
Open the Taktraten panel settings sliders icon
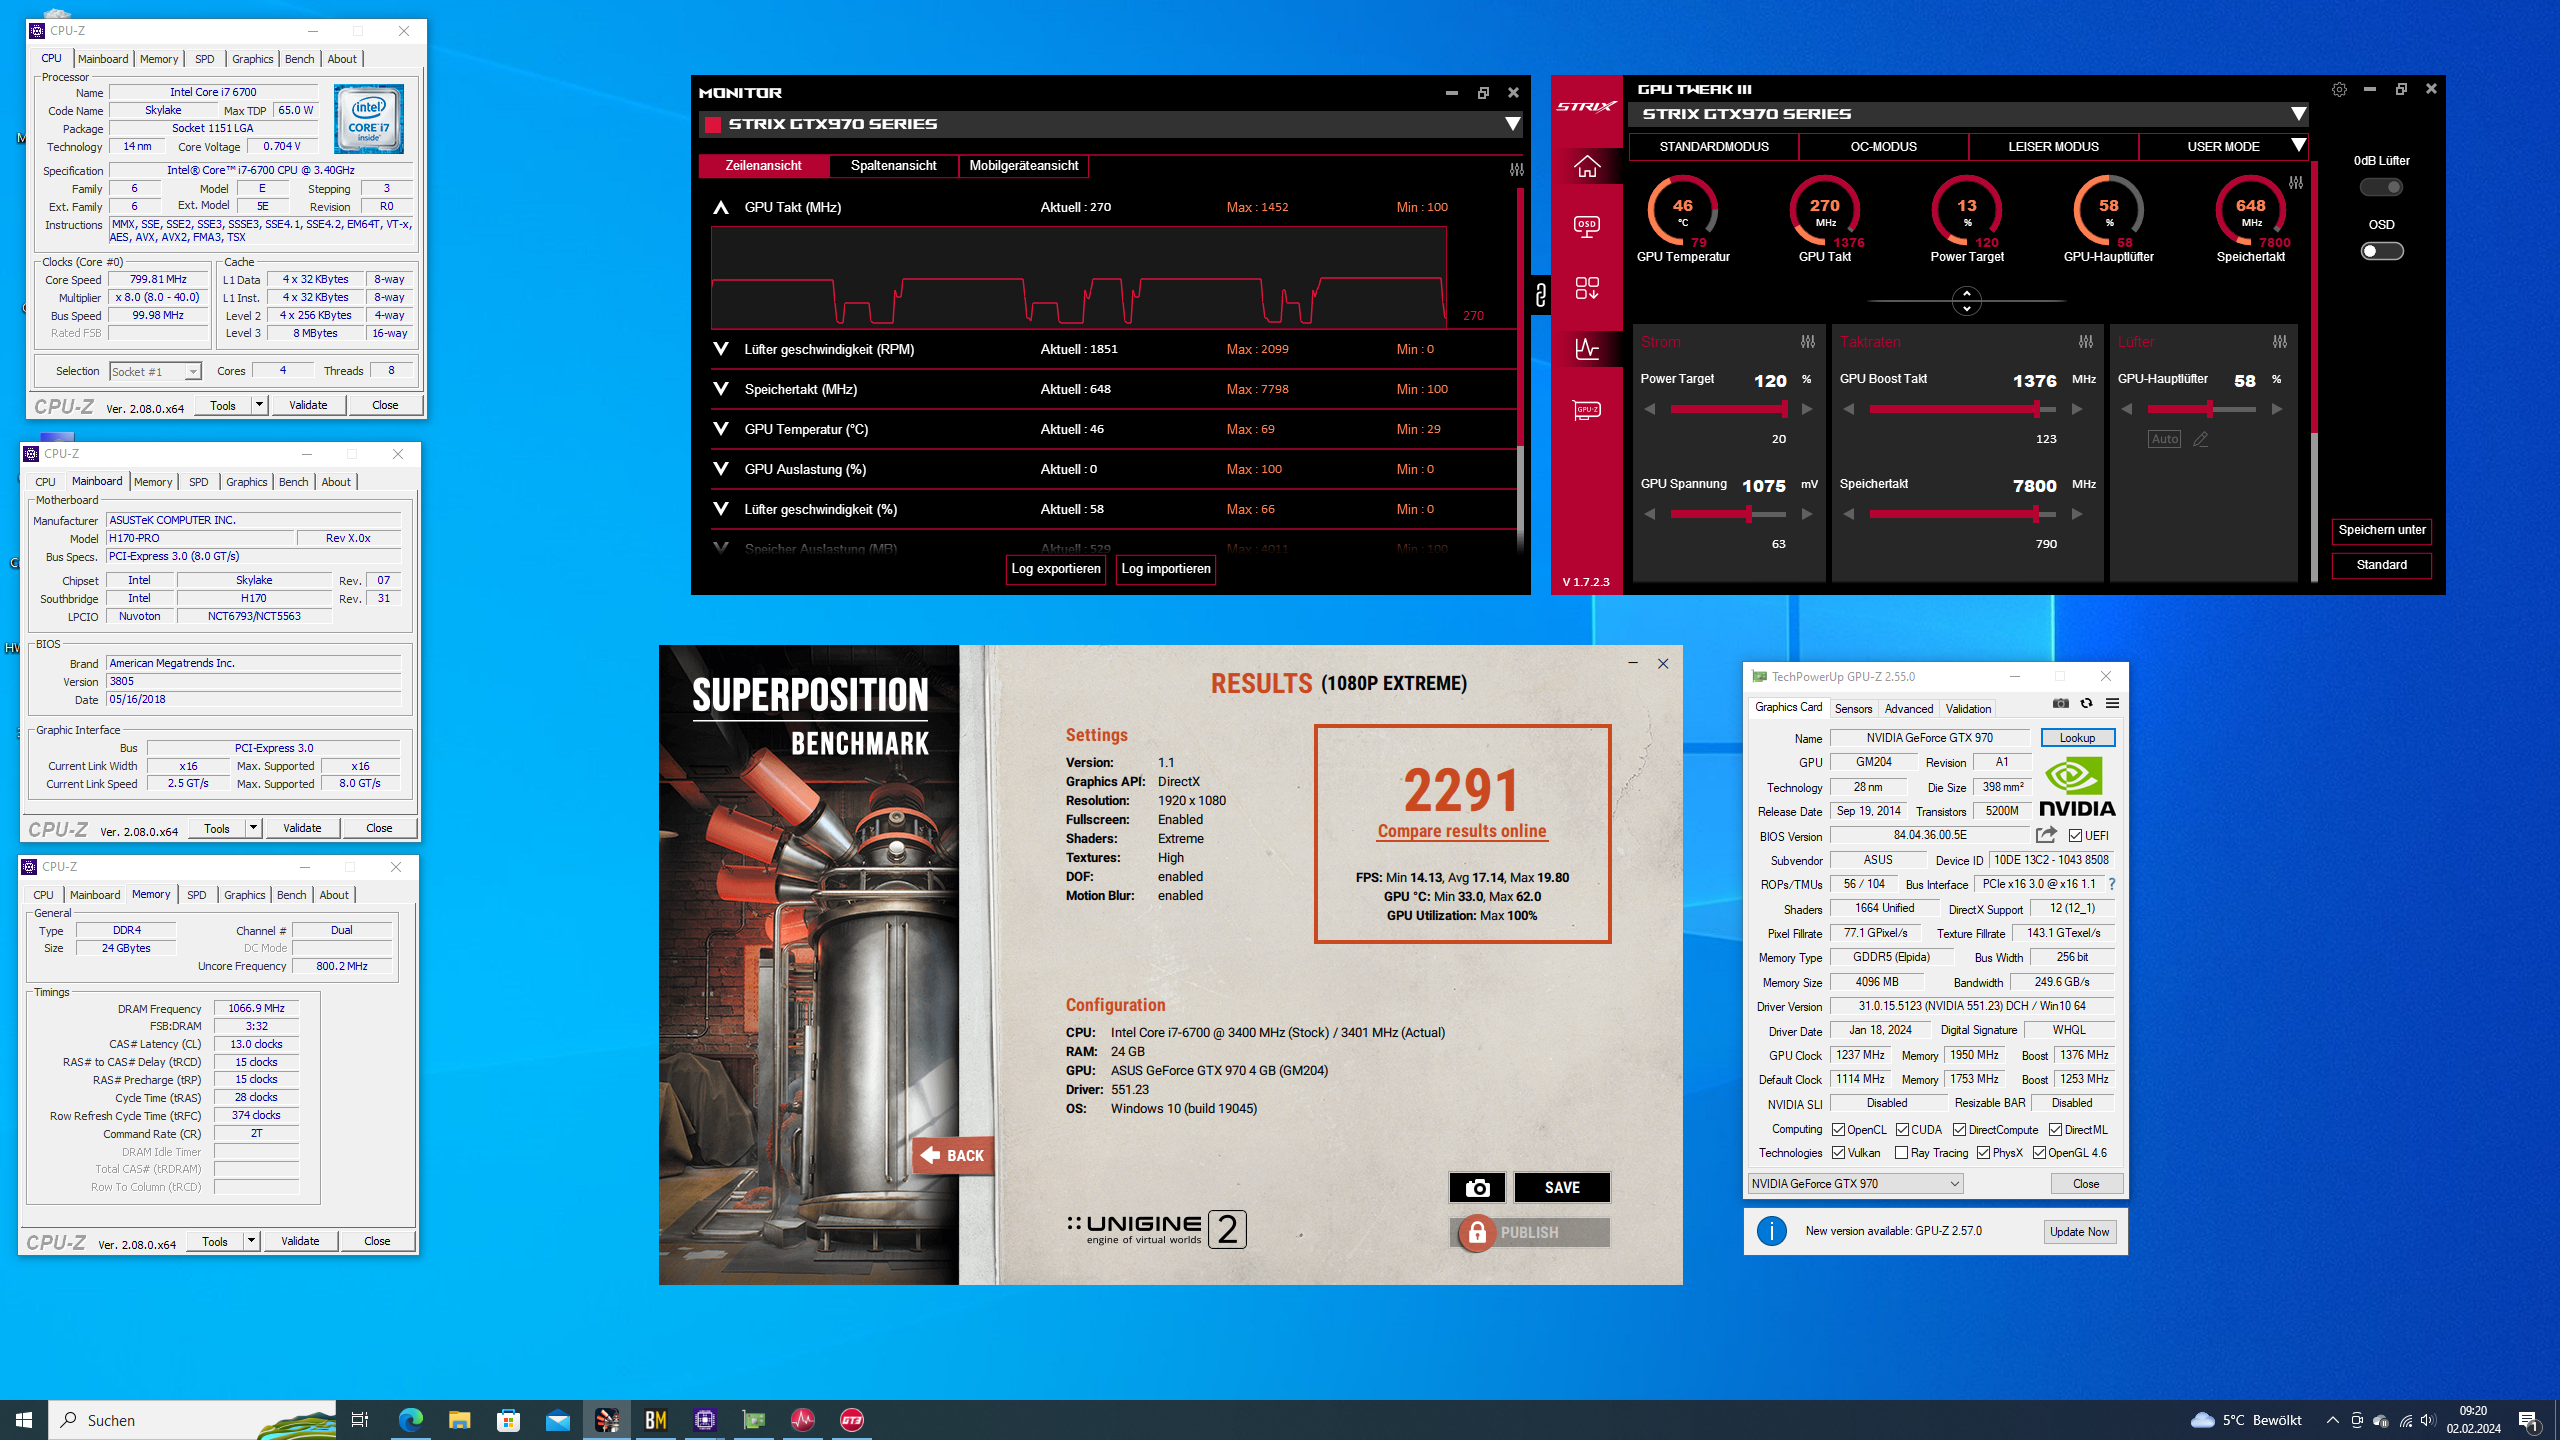click(2086, 342)
